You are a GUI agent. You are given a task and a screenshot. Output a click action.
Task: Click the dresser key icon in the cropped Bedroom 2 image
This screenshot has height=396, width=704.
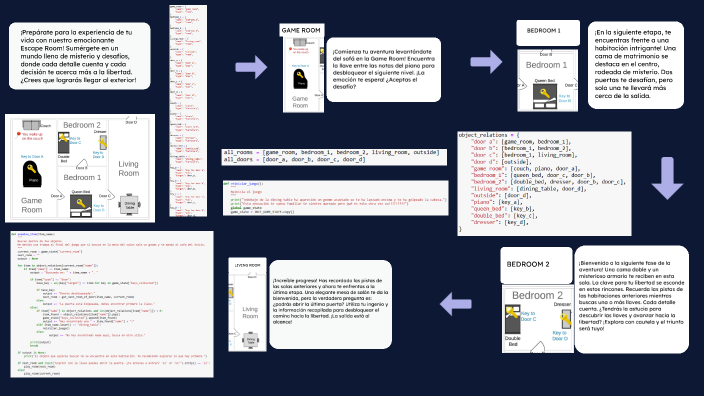click(565, 319)
